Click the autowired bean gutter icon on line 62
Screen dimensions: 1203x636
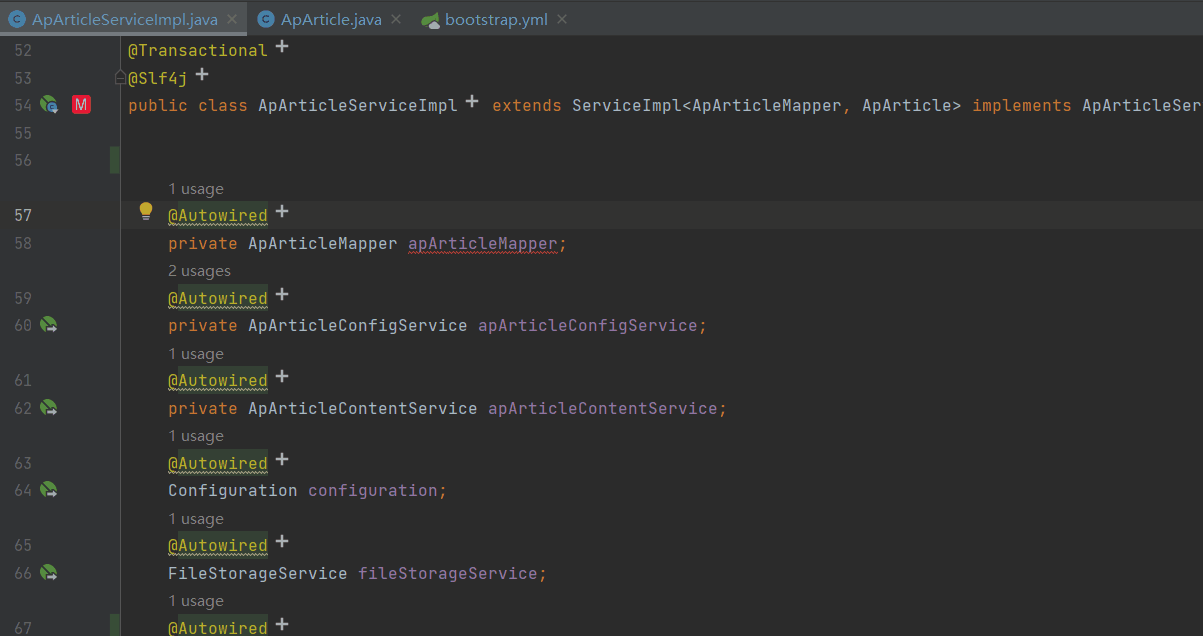(x=49, y=408)
